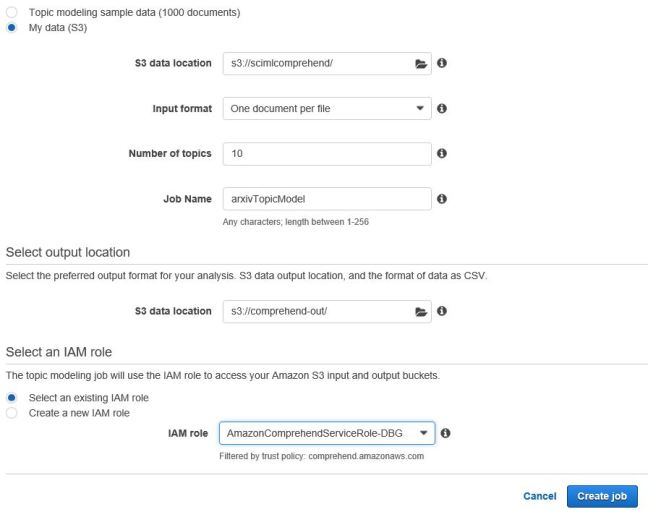
Task: Click info icon beside input S3 data location
Action: coord(442,63)
